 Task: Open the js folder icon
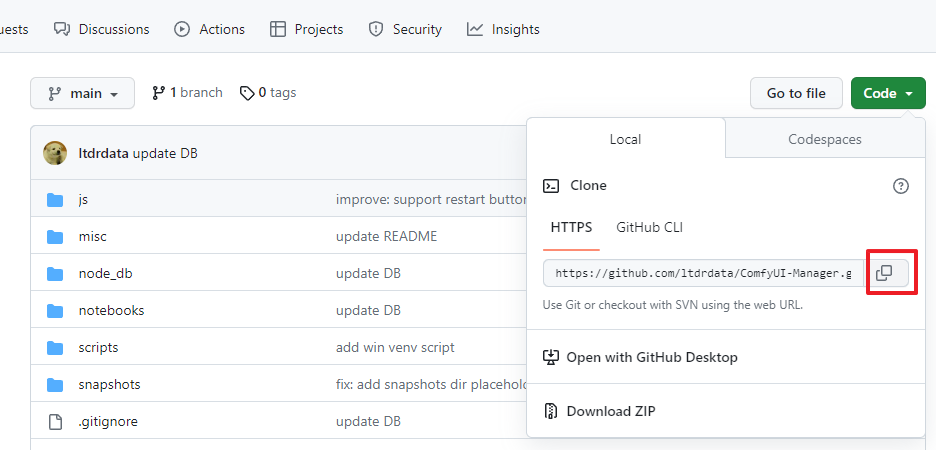55,200
